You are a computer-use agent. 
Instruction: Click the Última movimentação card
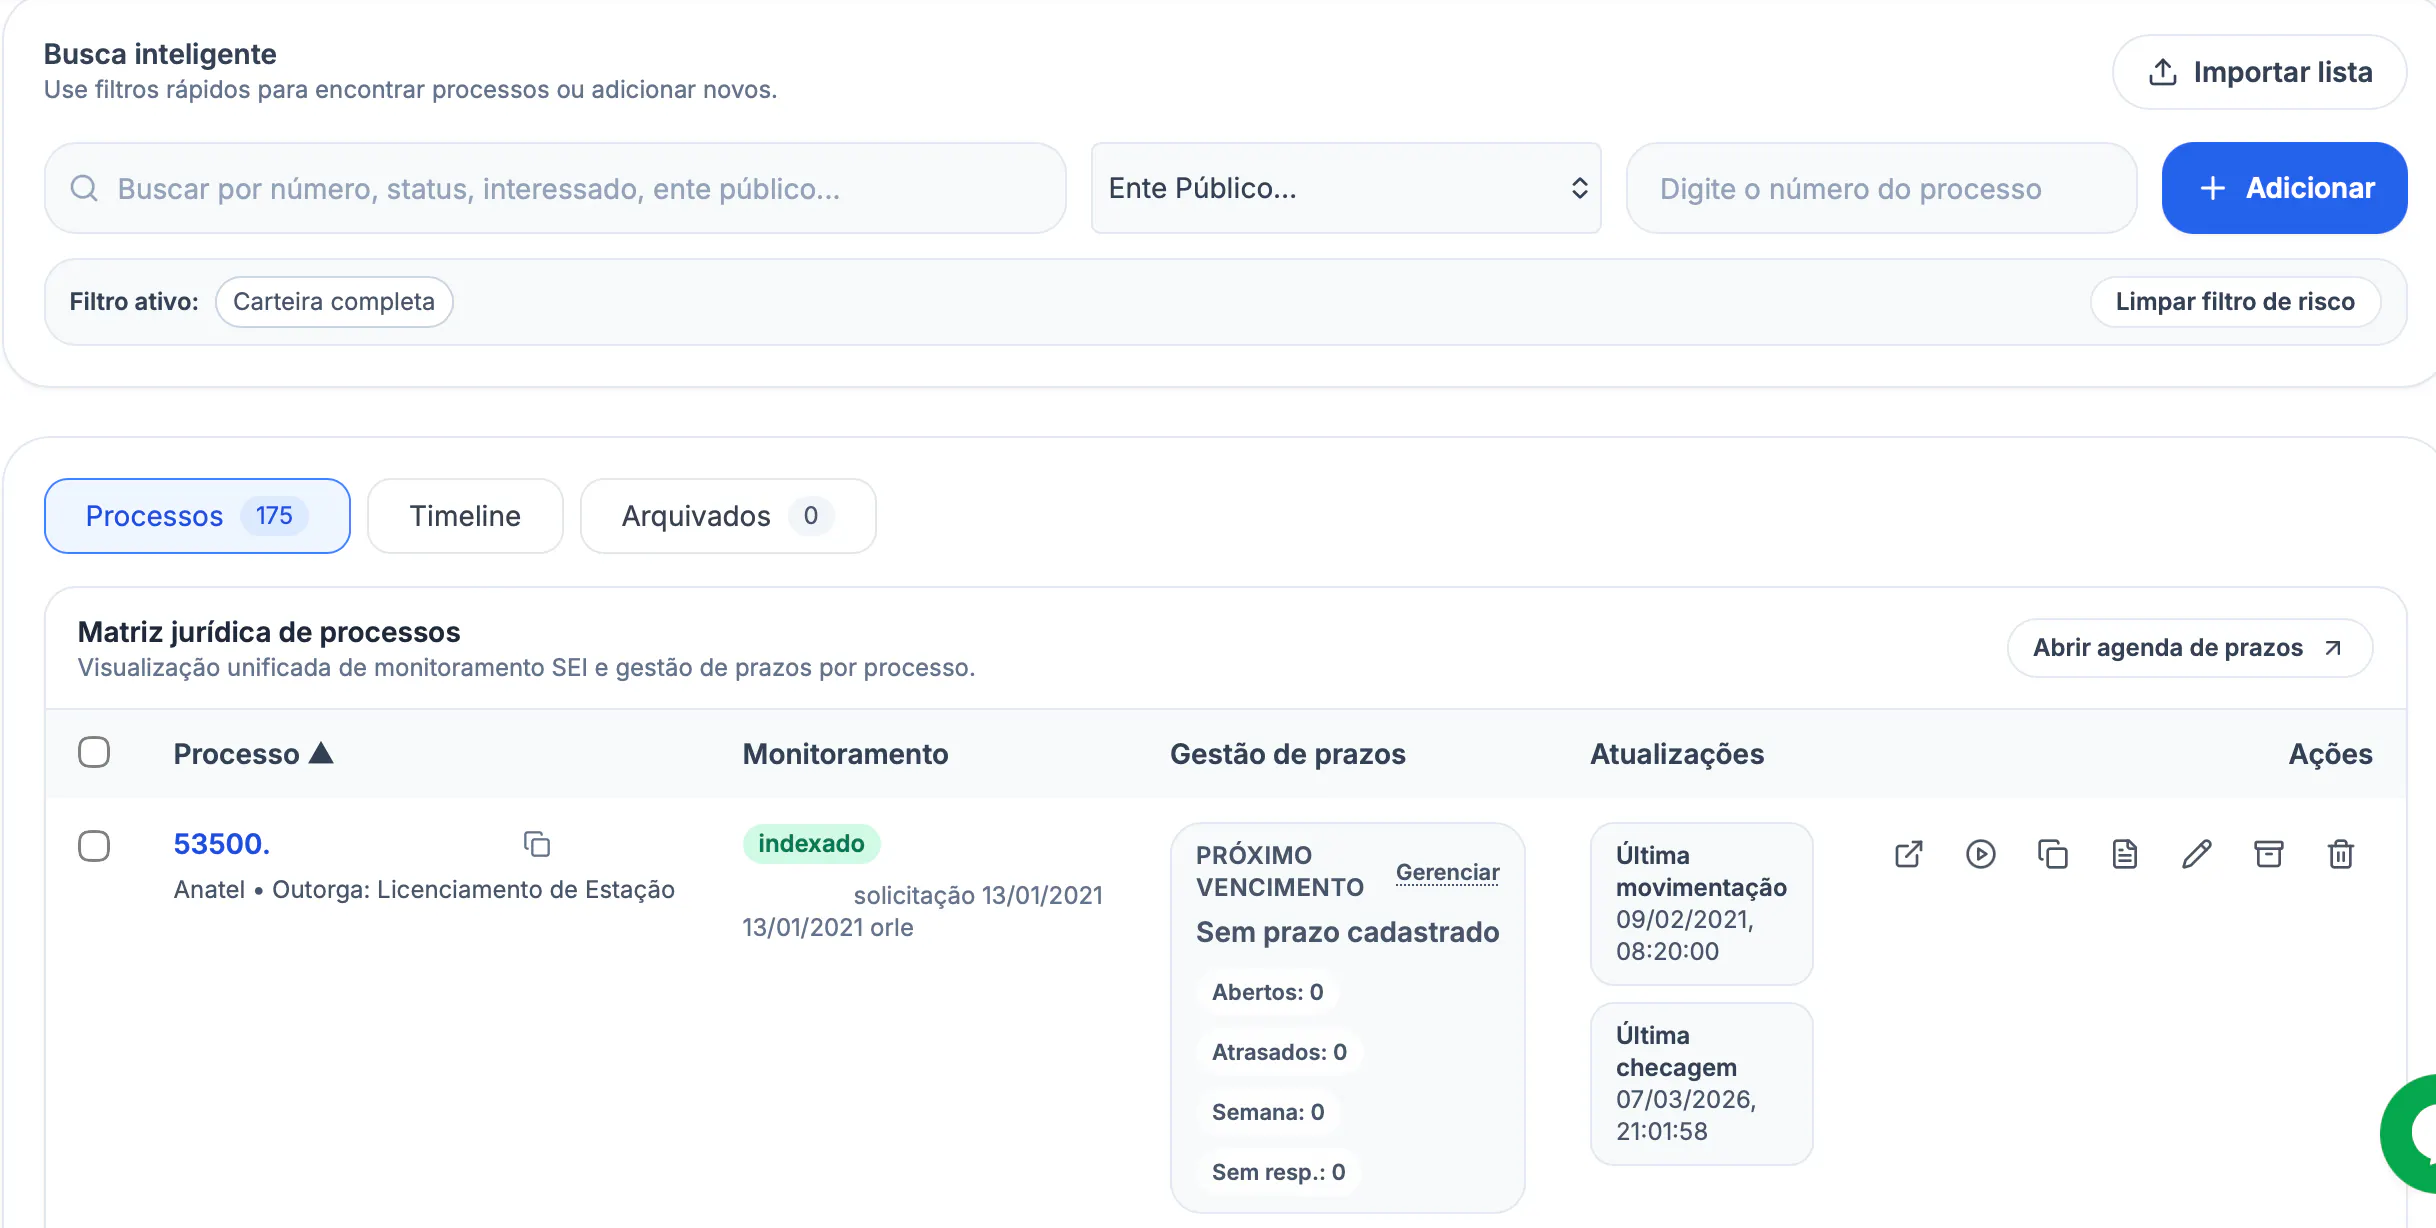tap(1701, 903)
